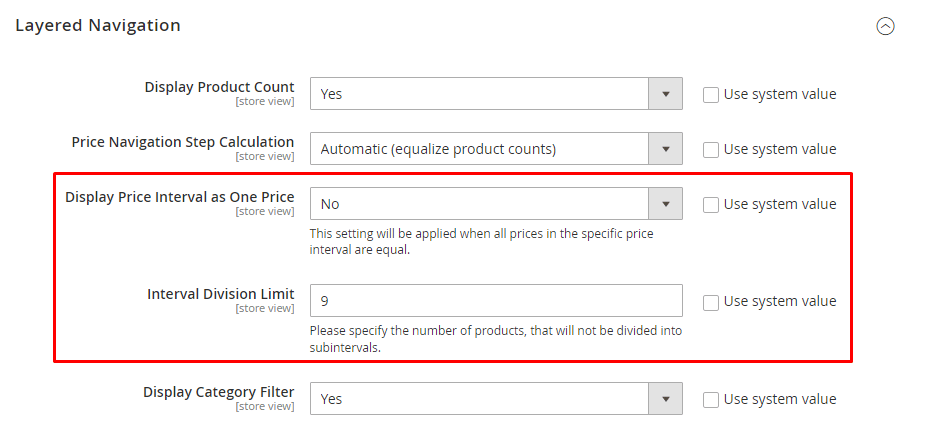Image resolution: width=927 pixels, height=431 pixels.
Task: Enable system value for Display Product Count
Action: [711, 95]
